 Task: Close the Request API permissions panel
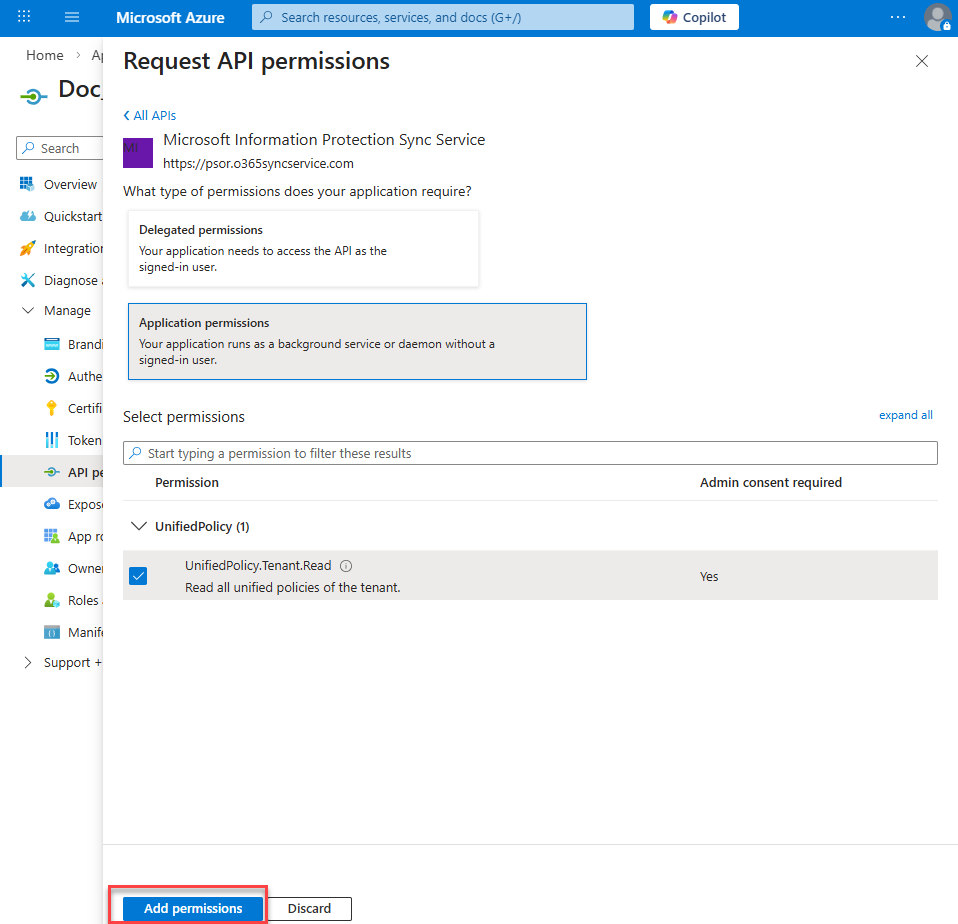[x=921, y=61]
